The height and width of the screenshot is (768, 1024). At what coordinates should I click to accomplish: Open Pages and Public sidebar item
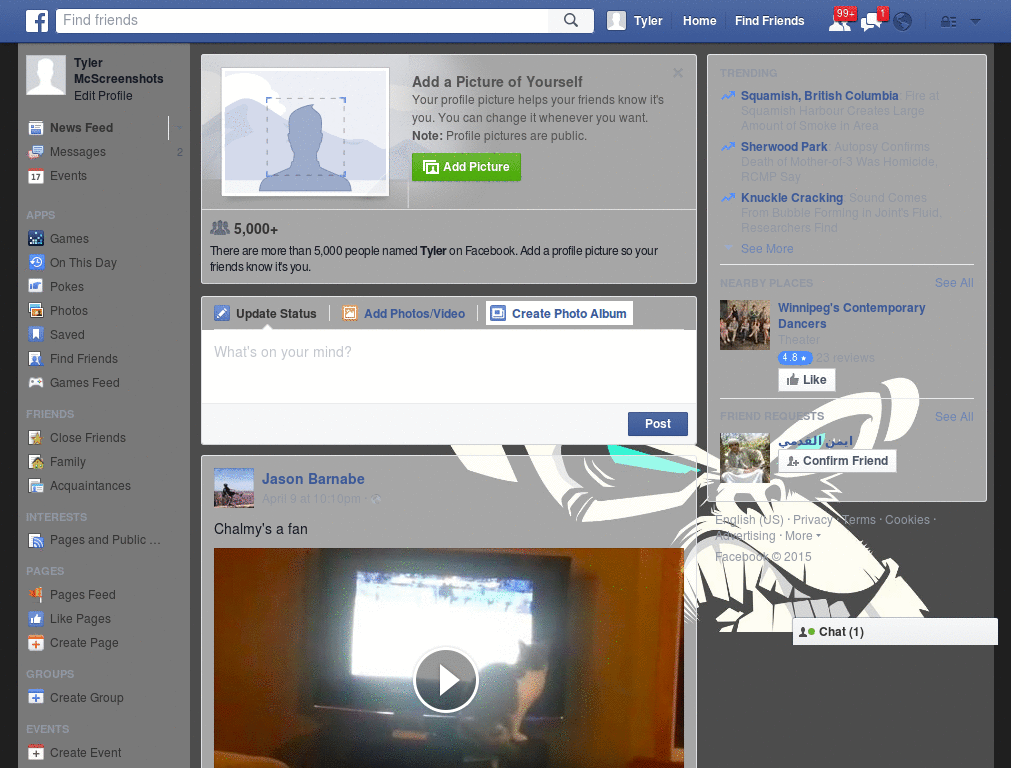click(x=95, y=540)
